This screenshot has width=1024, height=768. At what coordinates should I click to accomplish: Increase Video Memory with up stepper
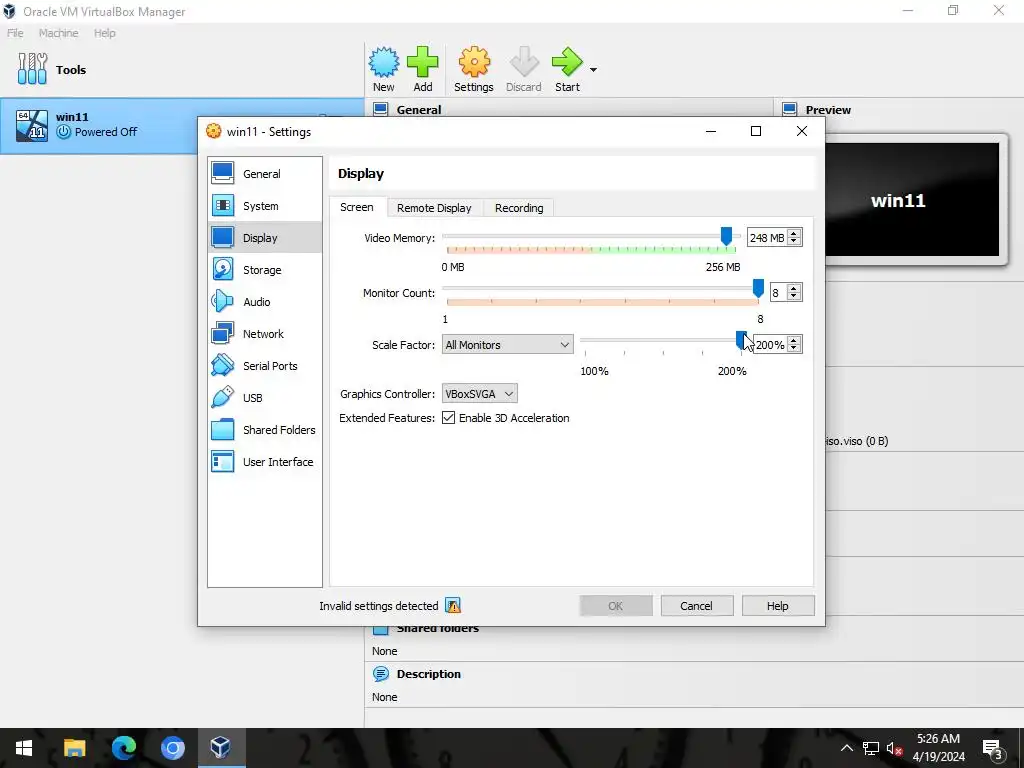[794, 233]
